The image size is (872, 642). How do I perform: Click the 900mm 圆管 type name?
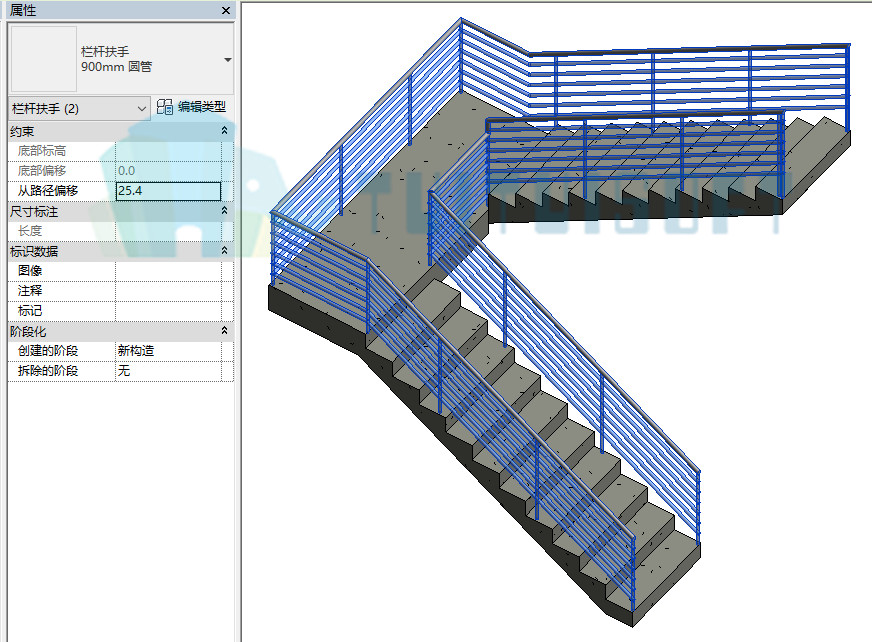click(x=116, y=67)
